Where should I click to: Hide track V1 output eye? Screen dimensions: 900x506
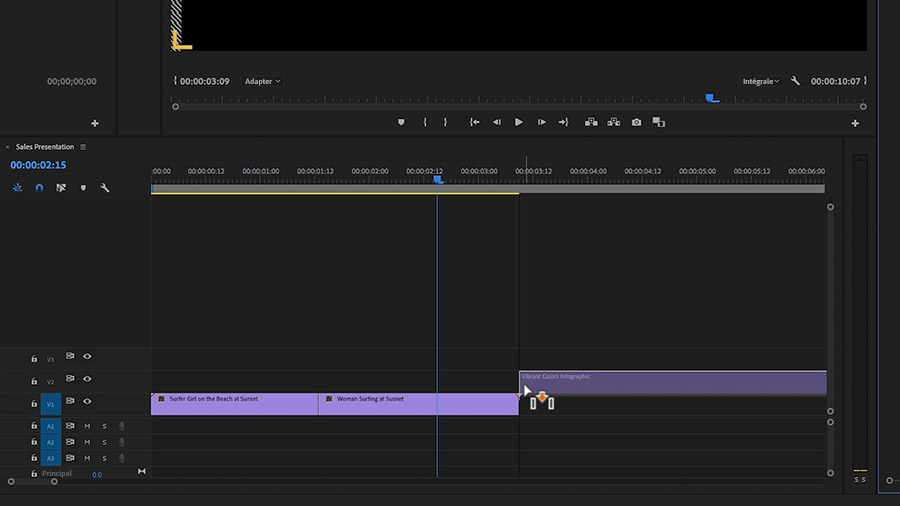click(87, 401)
